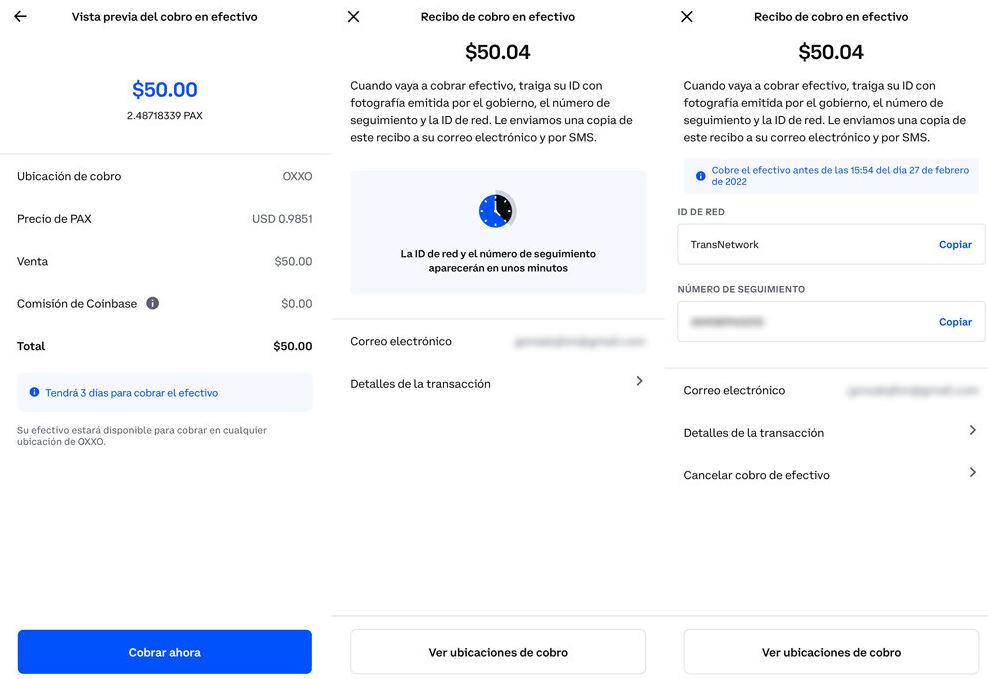Select the blurred tracking number field
The width and height of the screenshot is (988, 679).
(831, 322)
